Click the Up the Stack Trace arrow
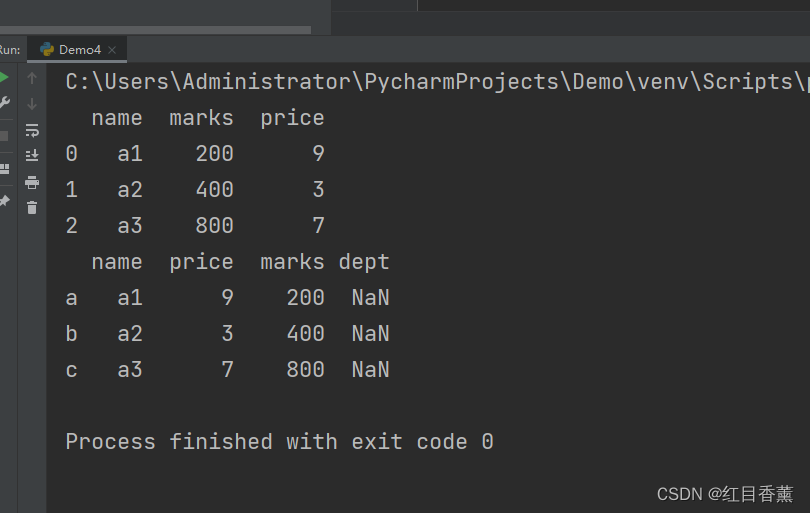This screenshot has height=513, width=810. pyautogui.click(x=32, y=78)
